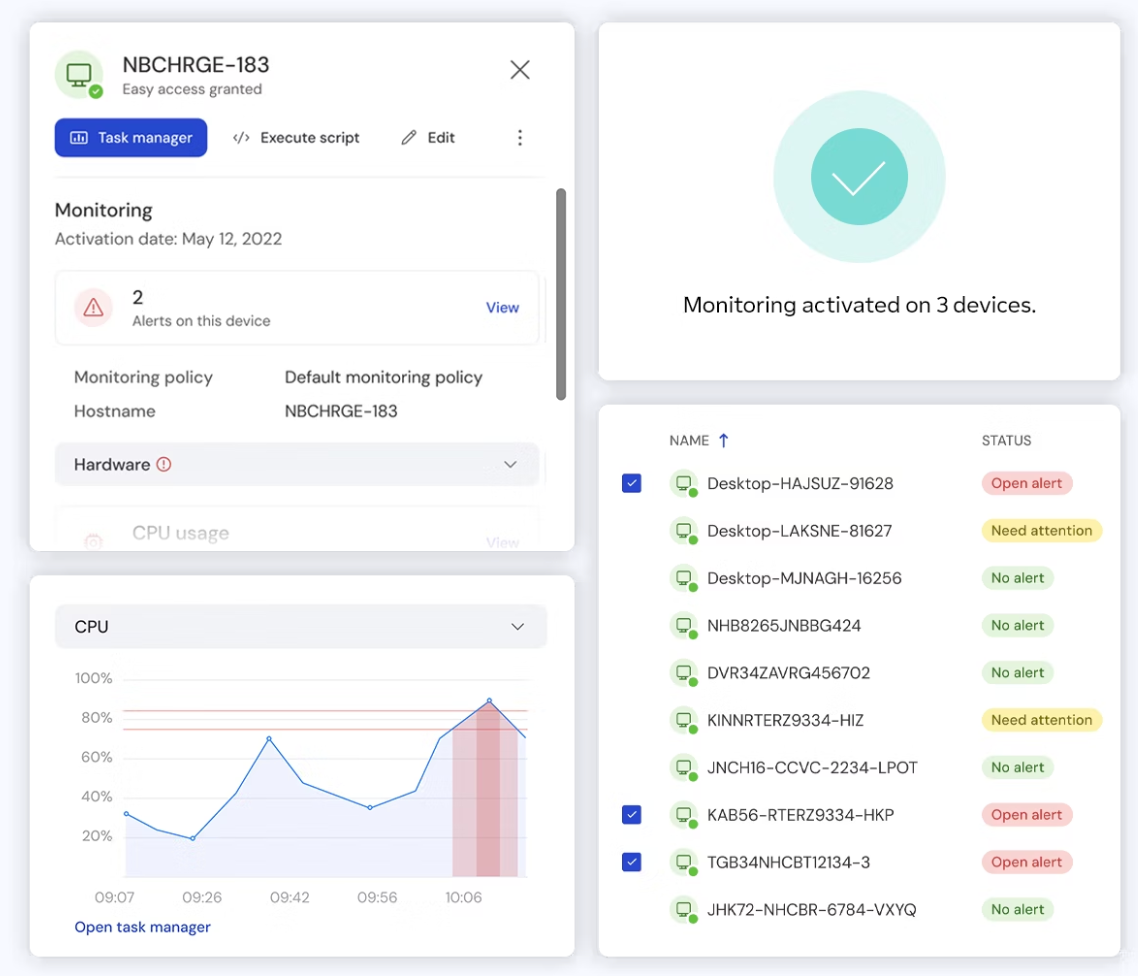Expand the Hardware section

(x=510, y=464)
